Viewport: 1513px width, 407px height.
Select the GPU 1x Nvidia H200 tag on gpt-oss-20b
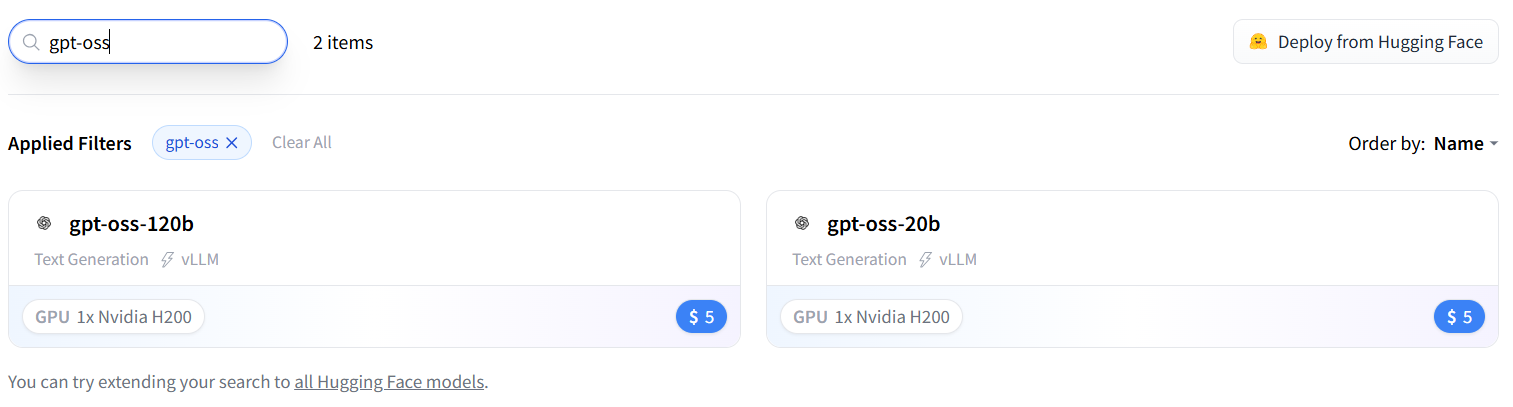tap(871, 317)
